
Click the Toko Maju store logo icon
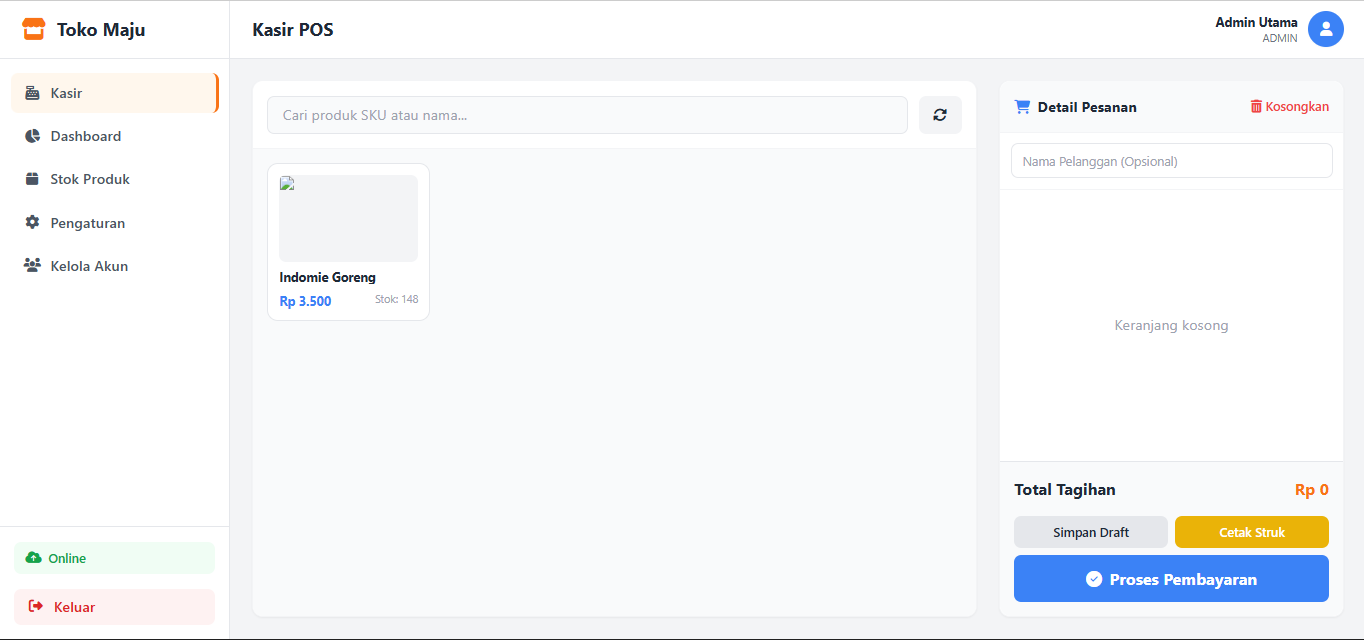click(x=34, y=30)
